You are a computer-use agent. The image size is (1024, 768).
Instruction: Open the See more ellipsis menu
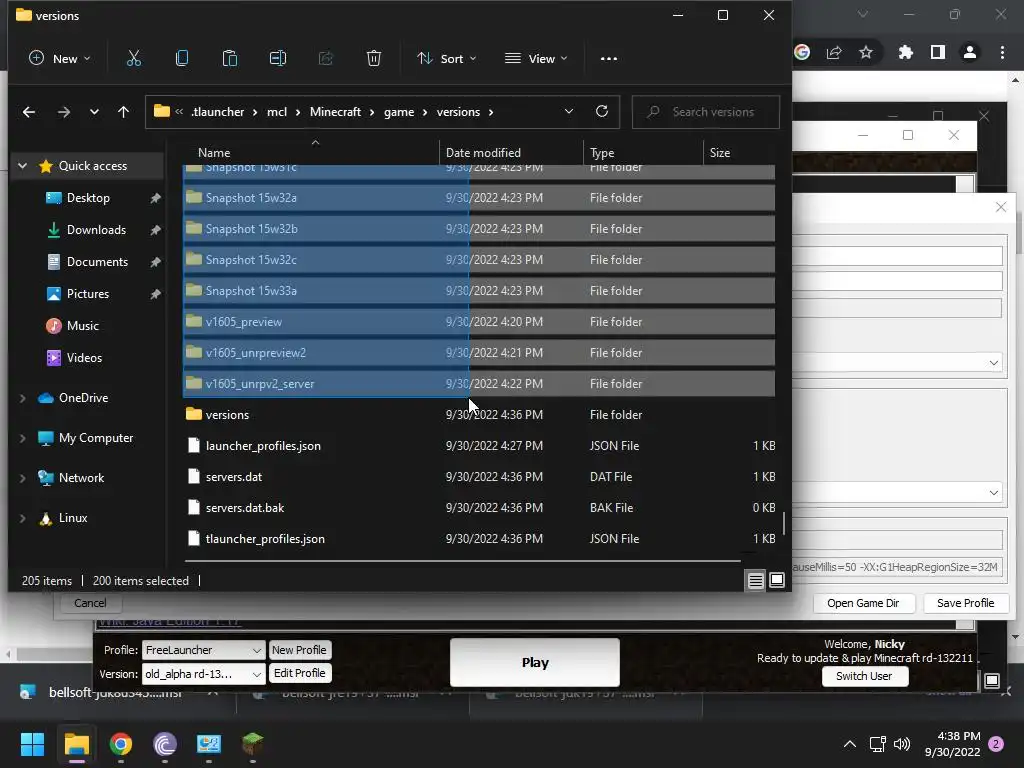[x=609, y=59]
